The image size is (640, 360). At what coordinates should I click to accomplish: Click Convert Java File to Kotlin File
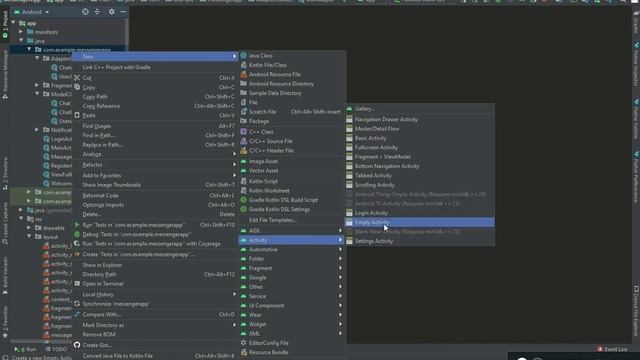pos(155,356)
